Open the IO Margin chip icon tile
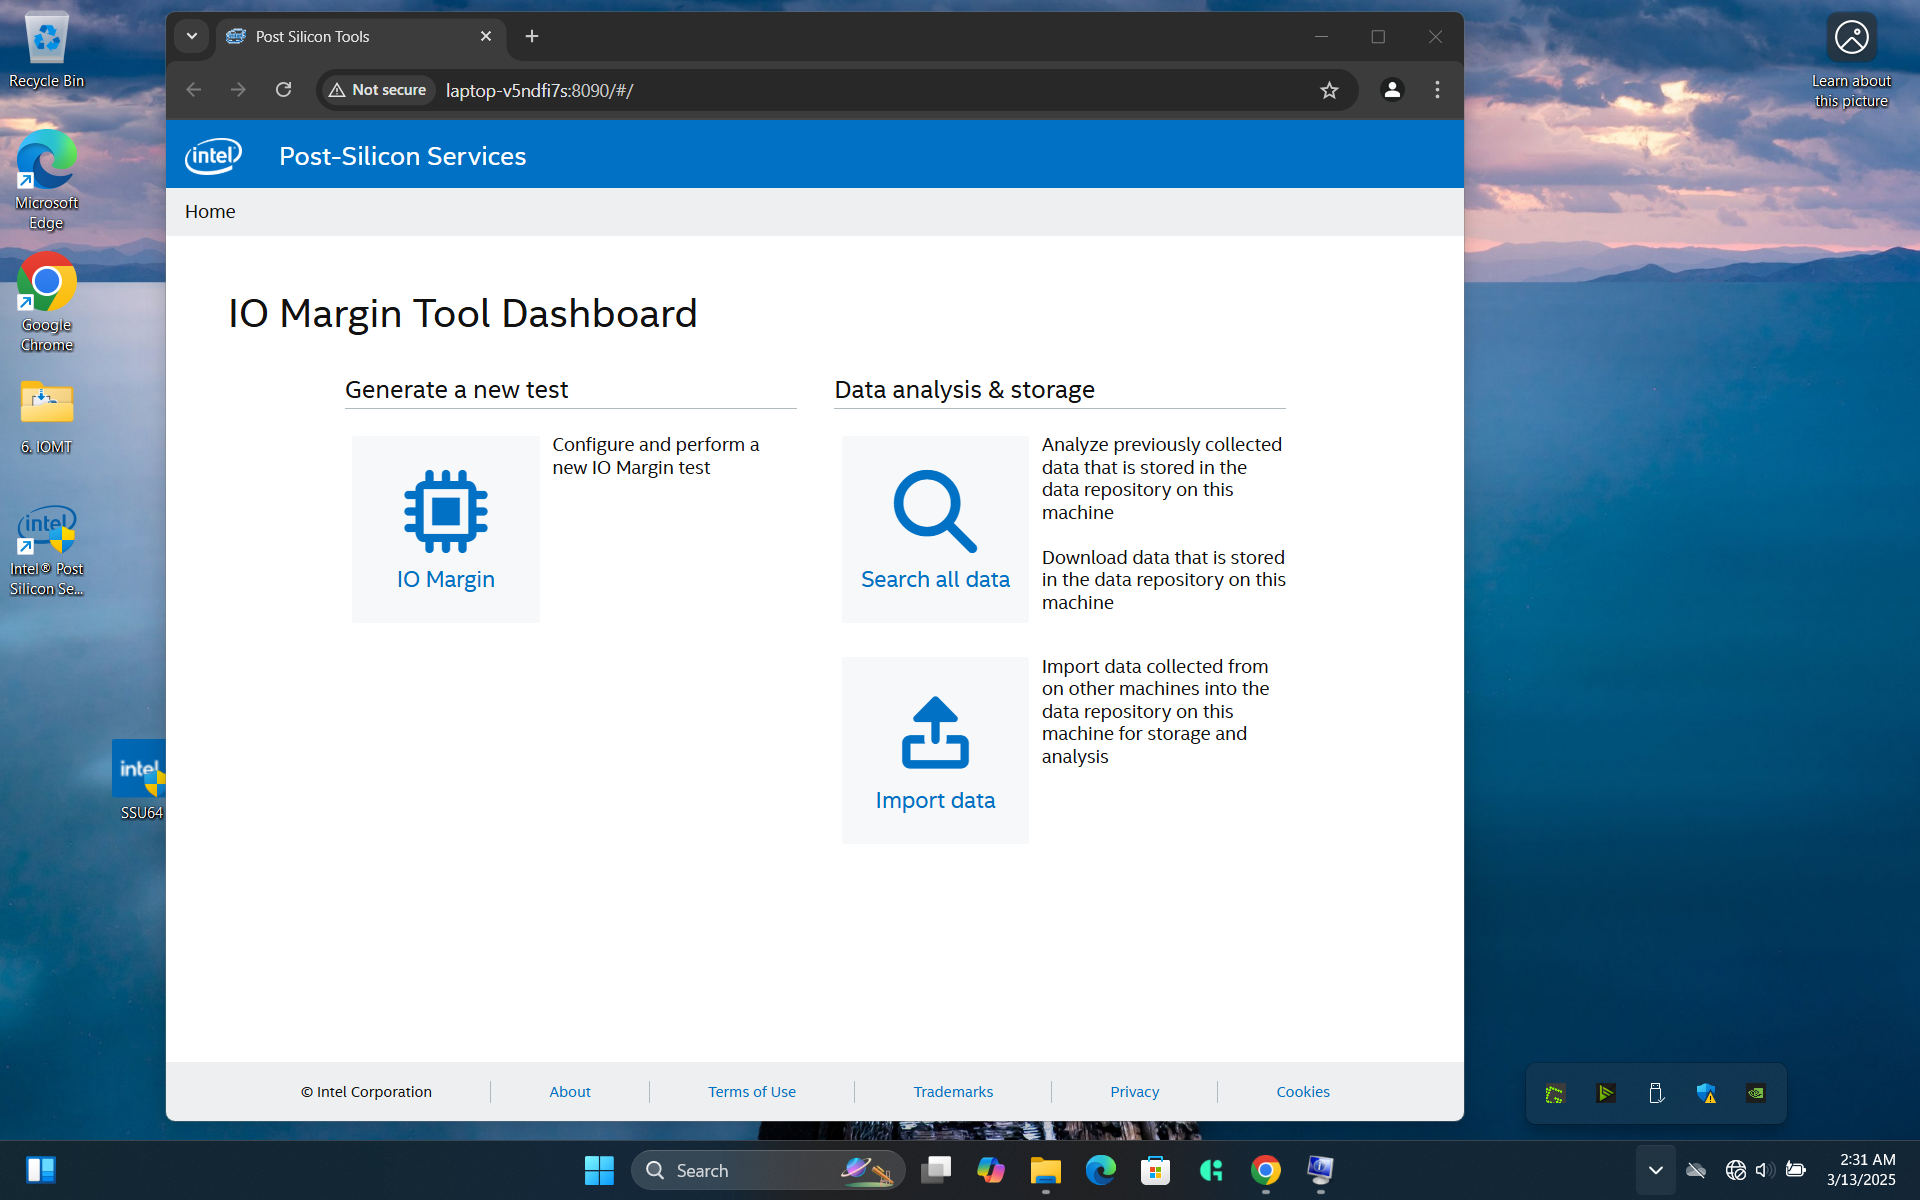This screenshot has height=1200, width=1920. point(445,511)
